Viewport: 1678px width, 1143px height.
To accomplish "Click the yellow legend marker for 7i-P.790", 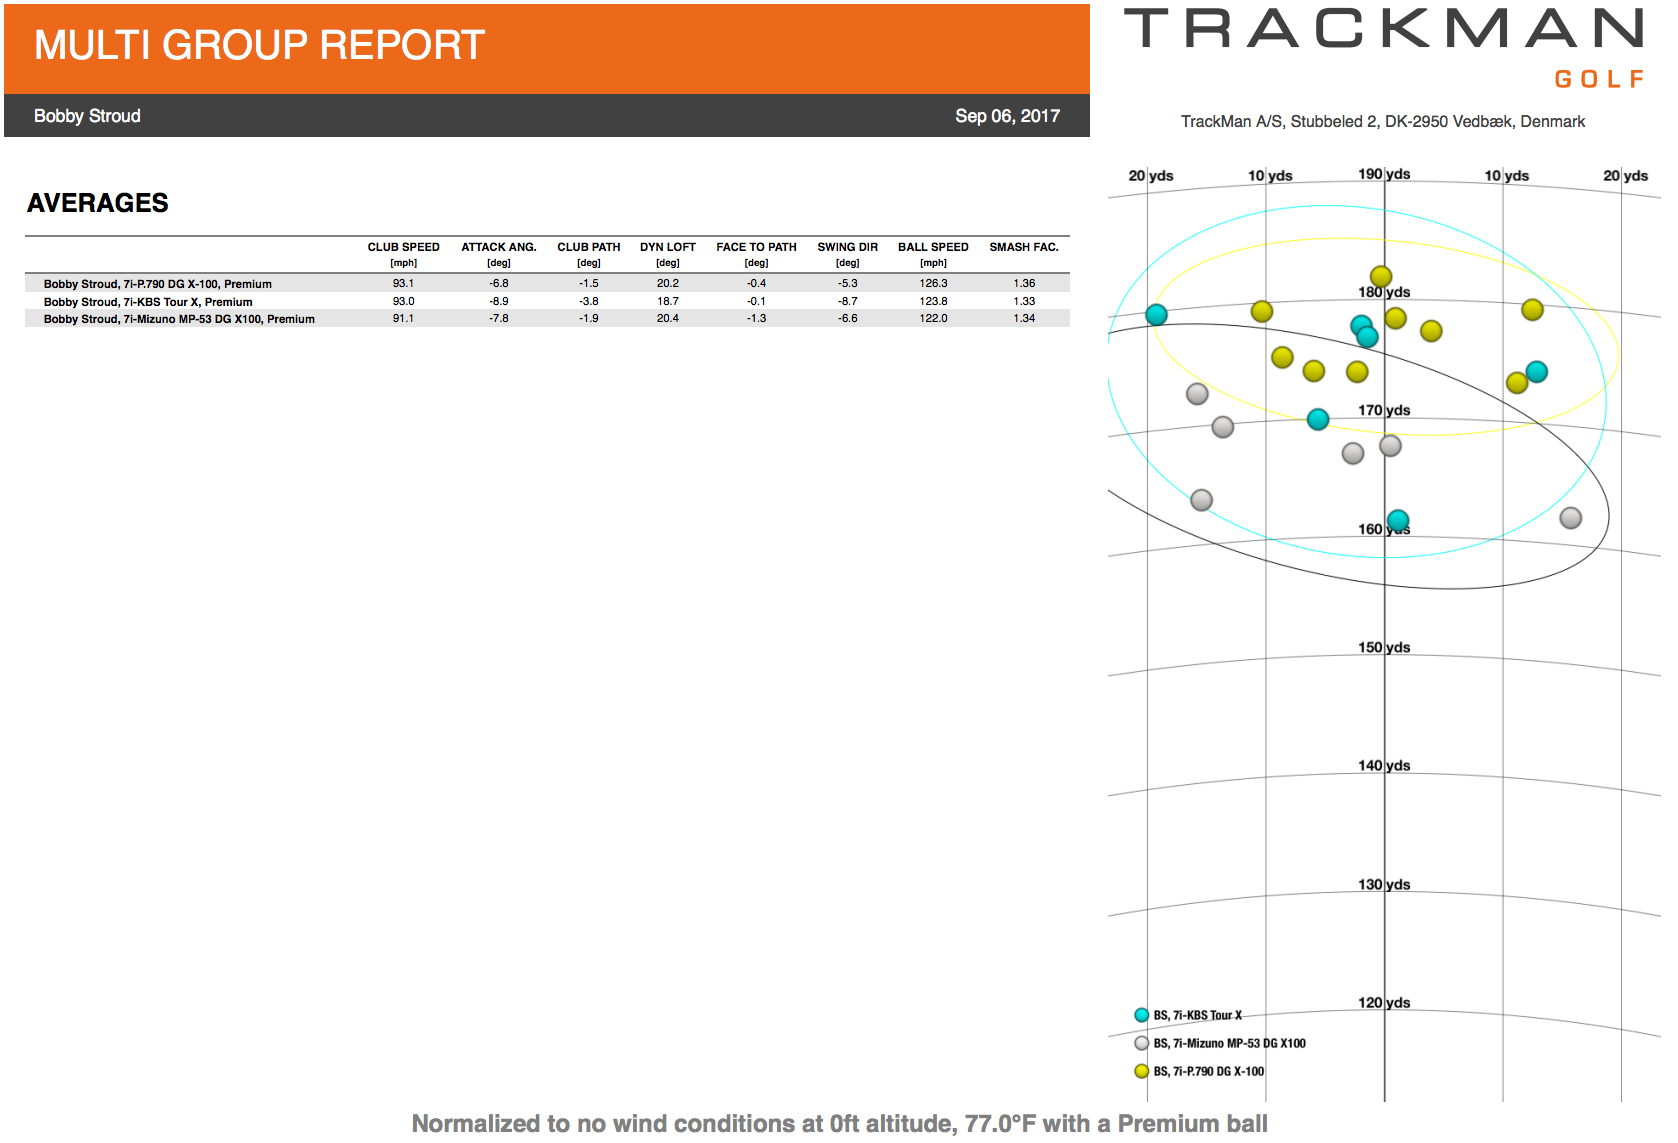I will click(x=1141, y=1071).
